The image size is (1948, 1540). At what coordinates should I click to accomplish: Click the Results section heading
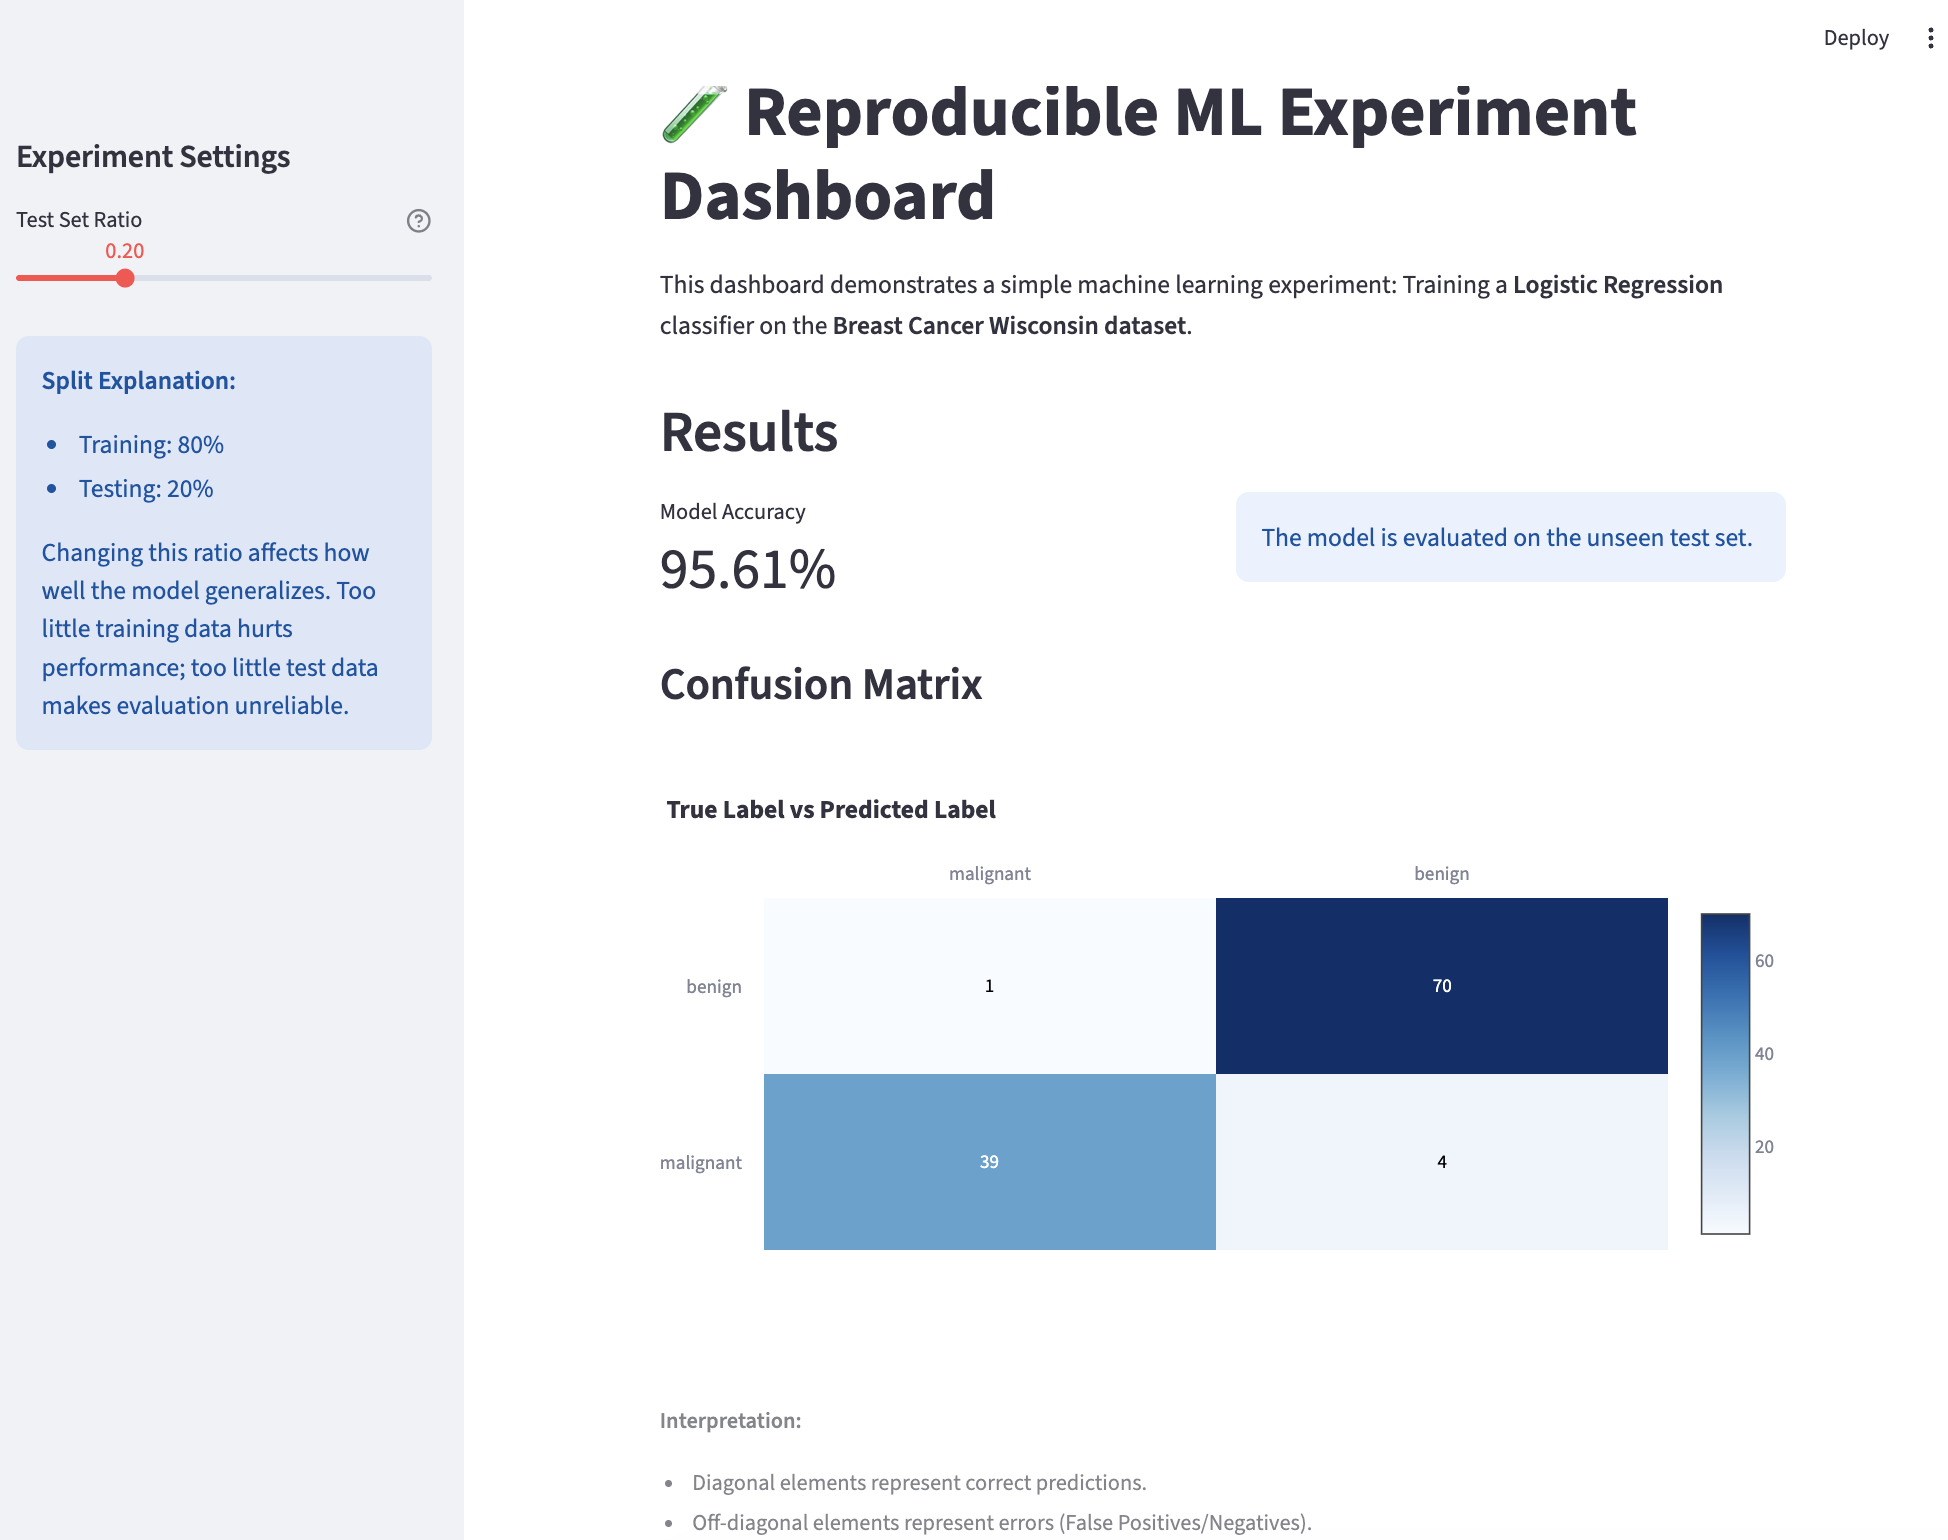click(x=748, y=433)
